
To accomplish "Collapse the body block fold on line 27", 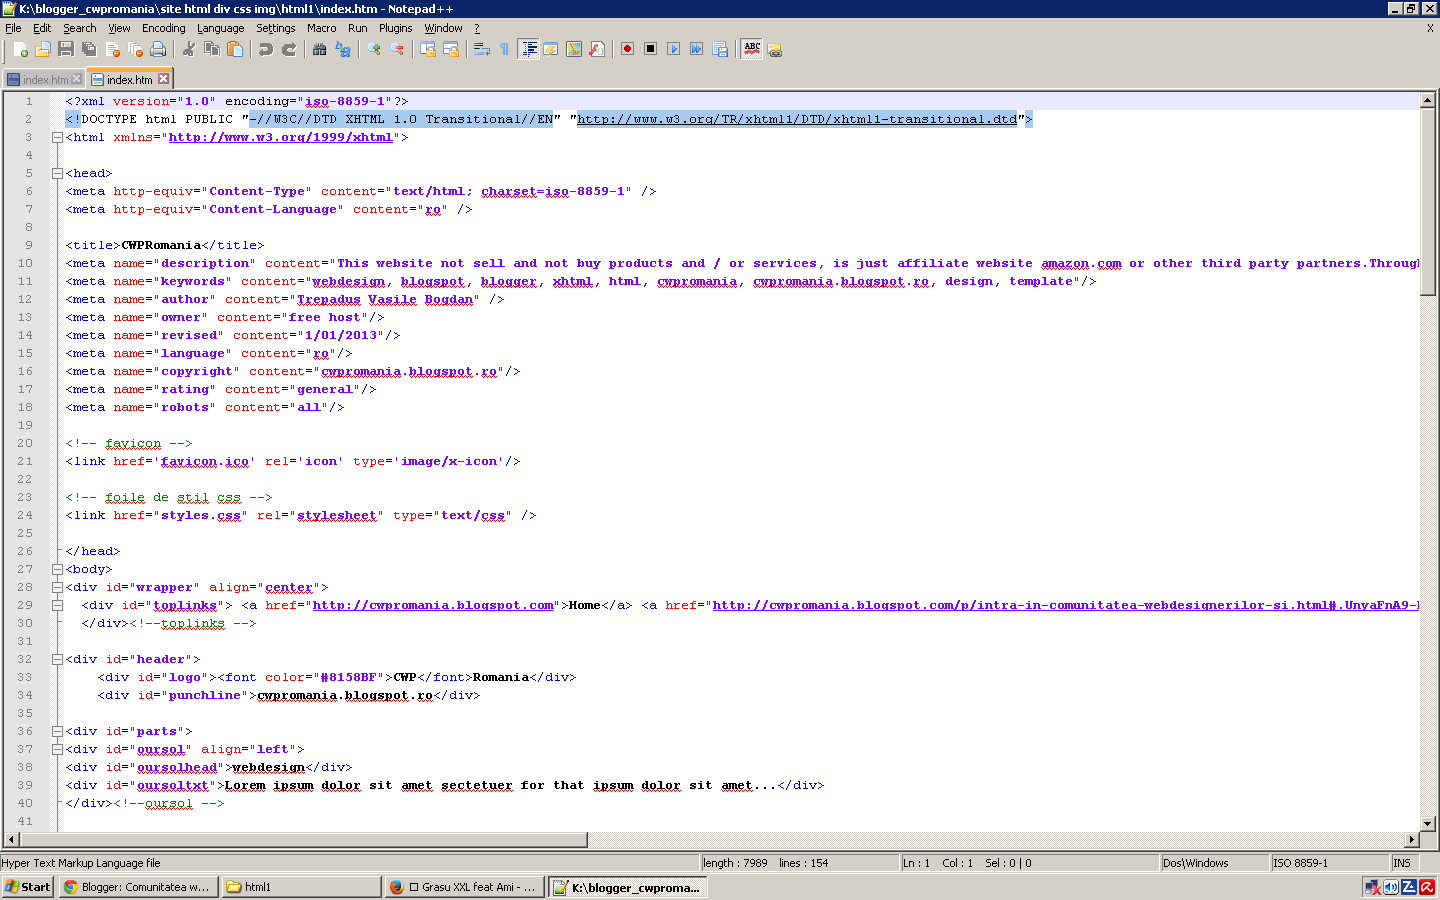I will pyautogui.click(x=57, y=570).
